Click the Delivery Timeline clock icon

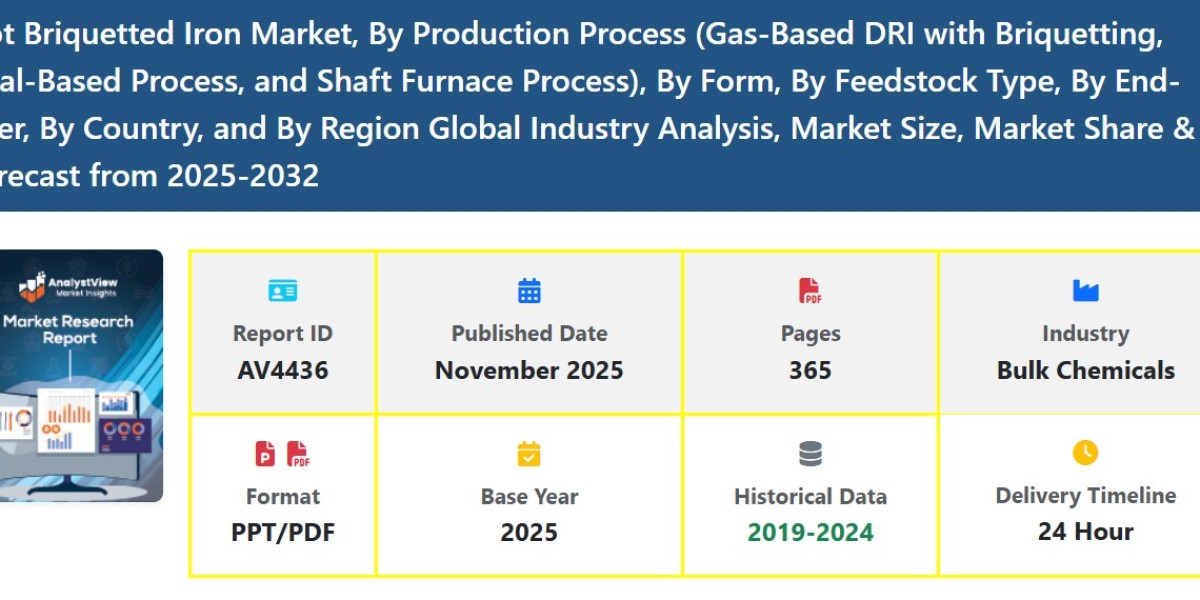[1086, 453]
